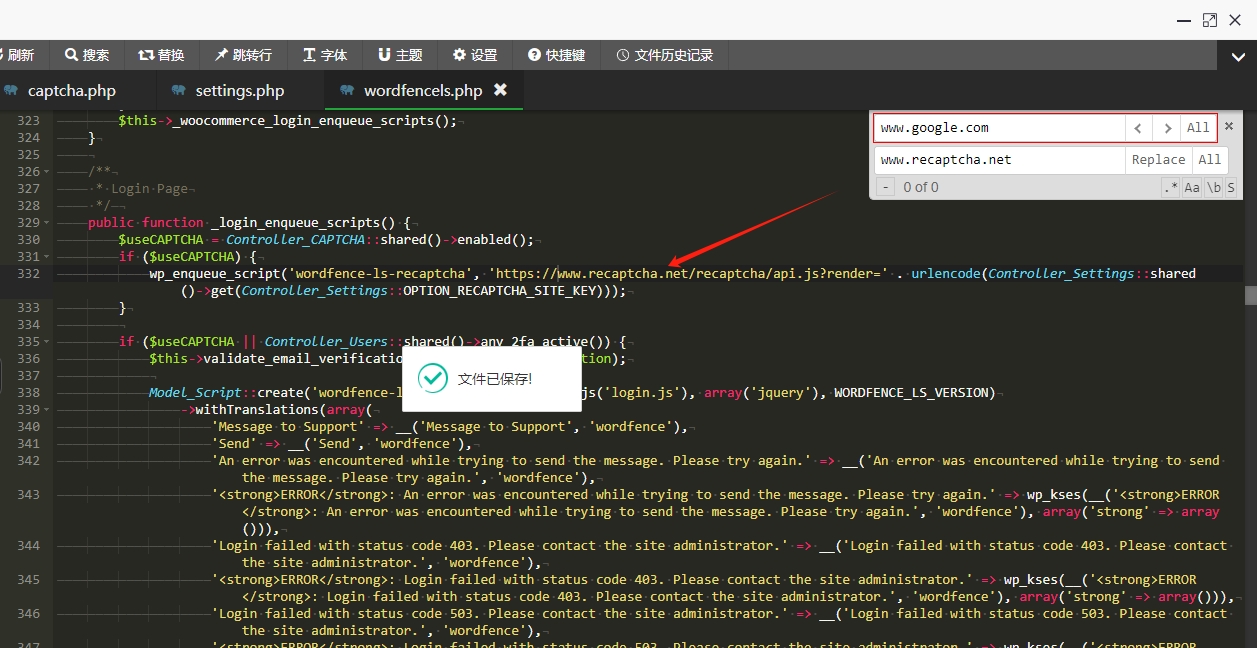Go to previous search match

[1138, 128]
